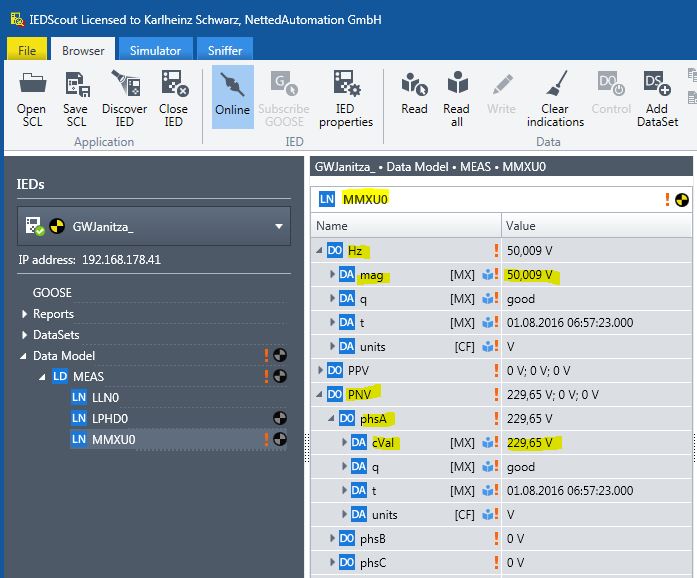
Task: Select the MMXU0 node in IED tree
Action: [x=113, y=439]
